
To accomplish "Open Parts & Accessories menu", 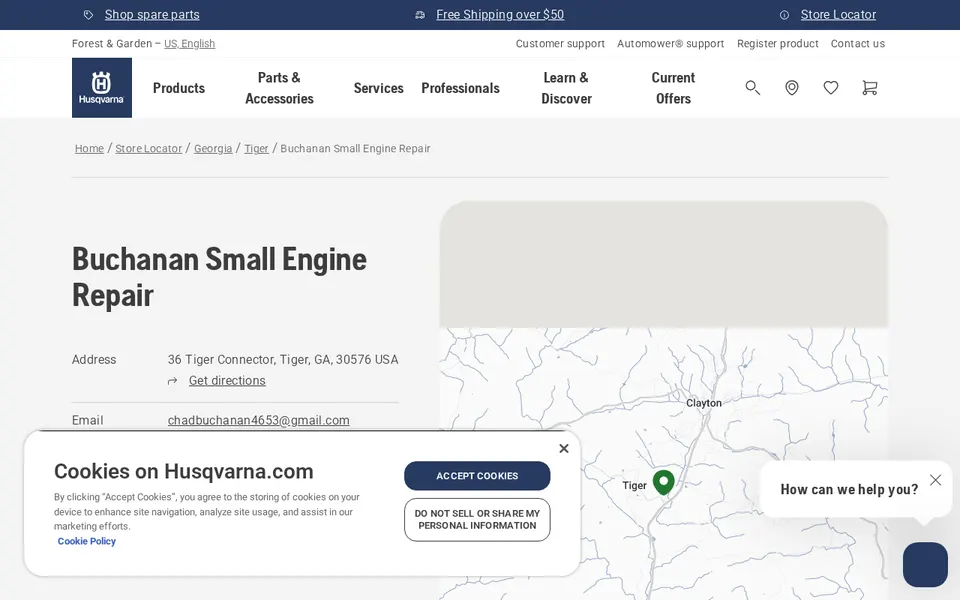I will click(279, 88).
